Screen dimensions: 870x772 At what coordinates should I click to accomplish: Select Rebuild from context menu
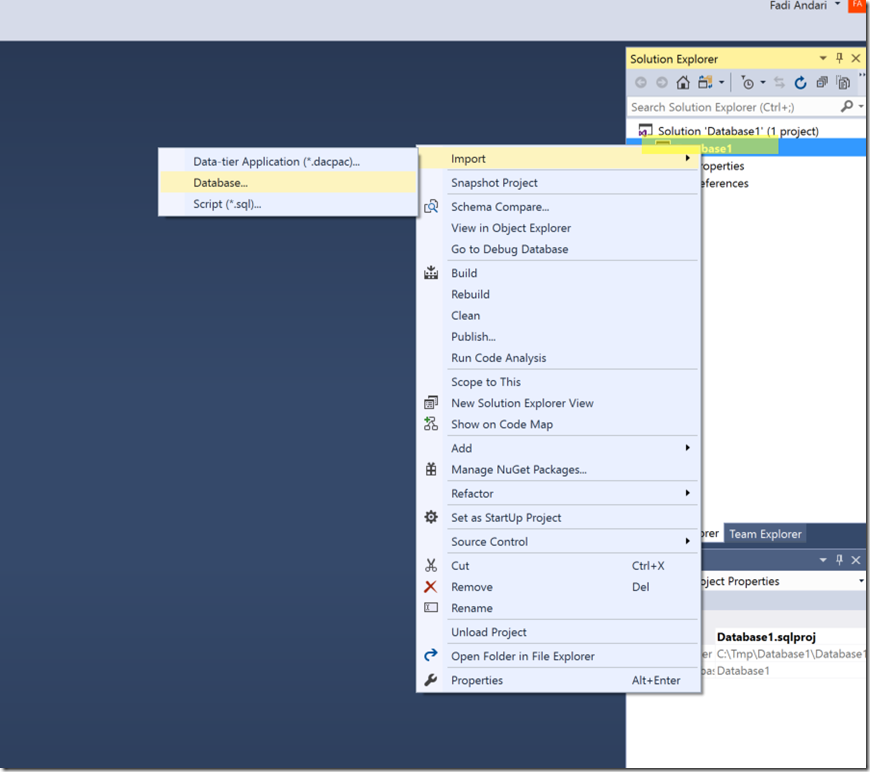[x=559, y=294]
